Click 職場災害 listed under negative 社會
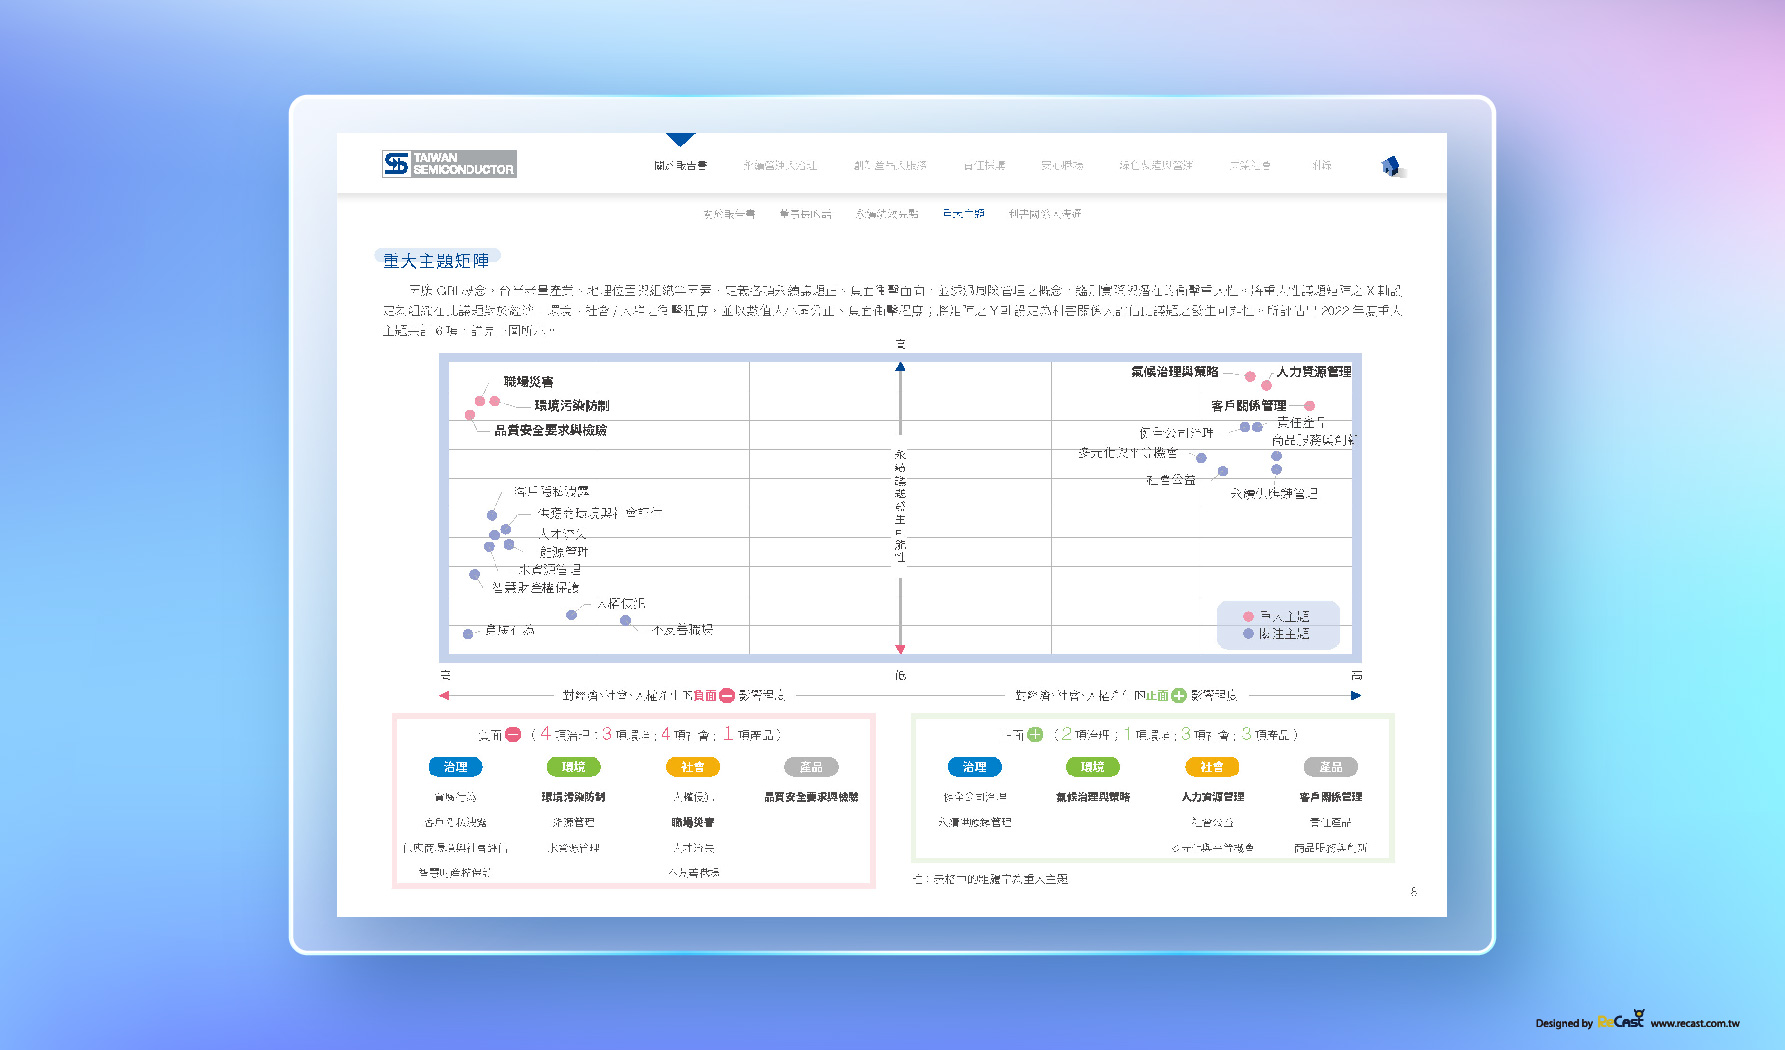The image size is (1785, 1050). pyautogui.click(x=693, y=823)
